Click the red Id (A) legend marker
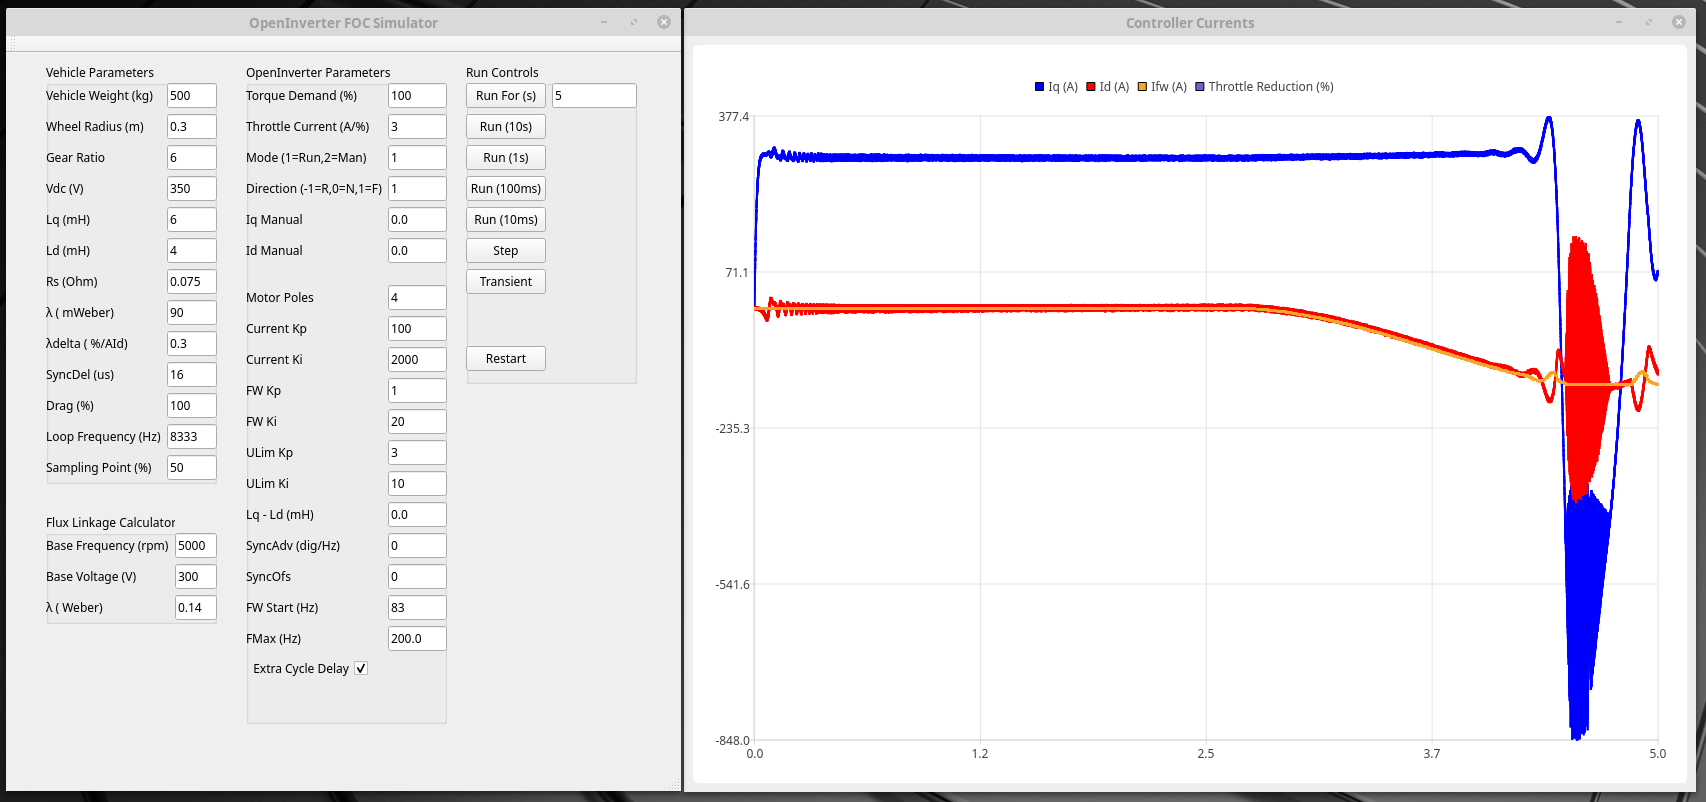 (x=1091, y=87)
